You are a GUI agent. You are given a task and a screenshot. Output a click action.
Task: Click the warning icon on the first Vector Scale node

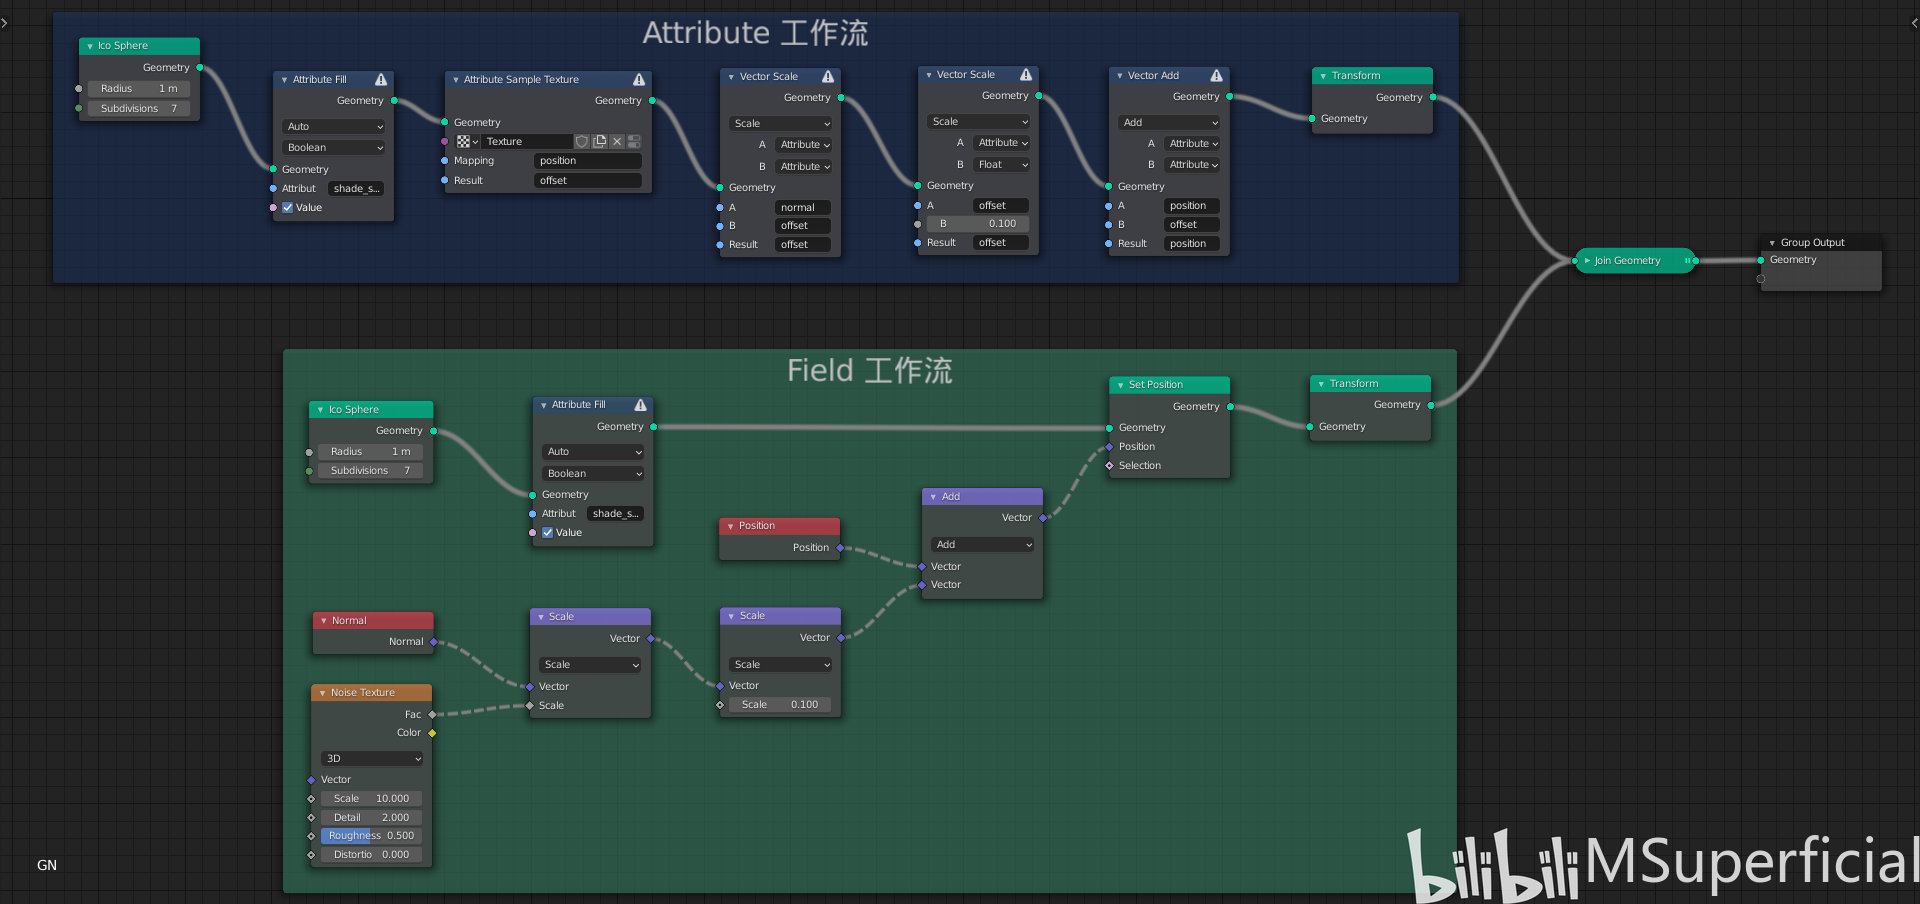pos(827,76)
